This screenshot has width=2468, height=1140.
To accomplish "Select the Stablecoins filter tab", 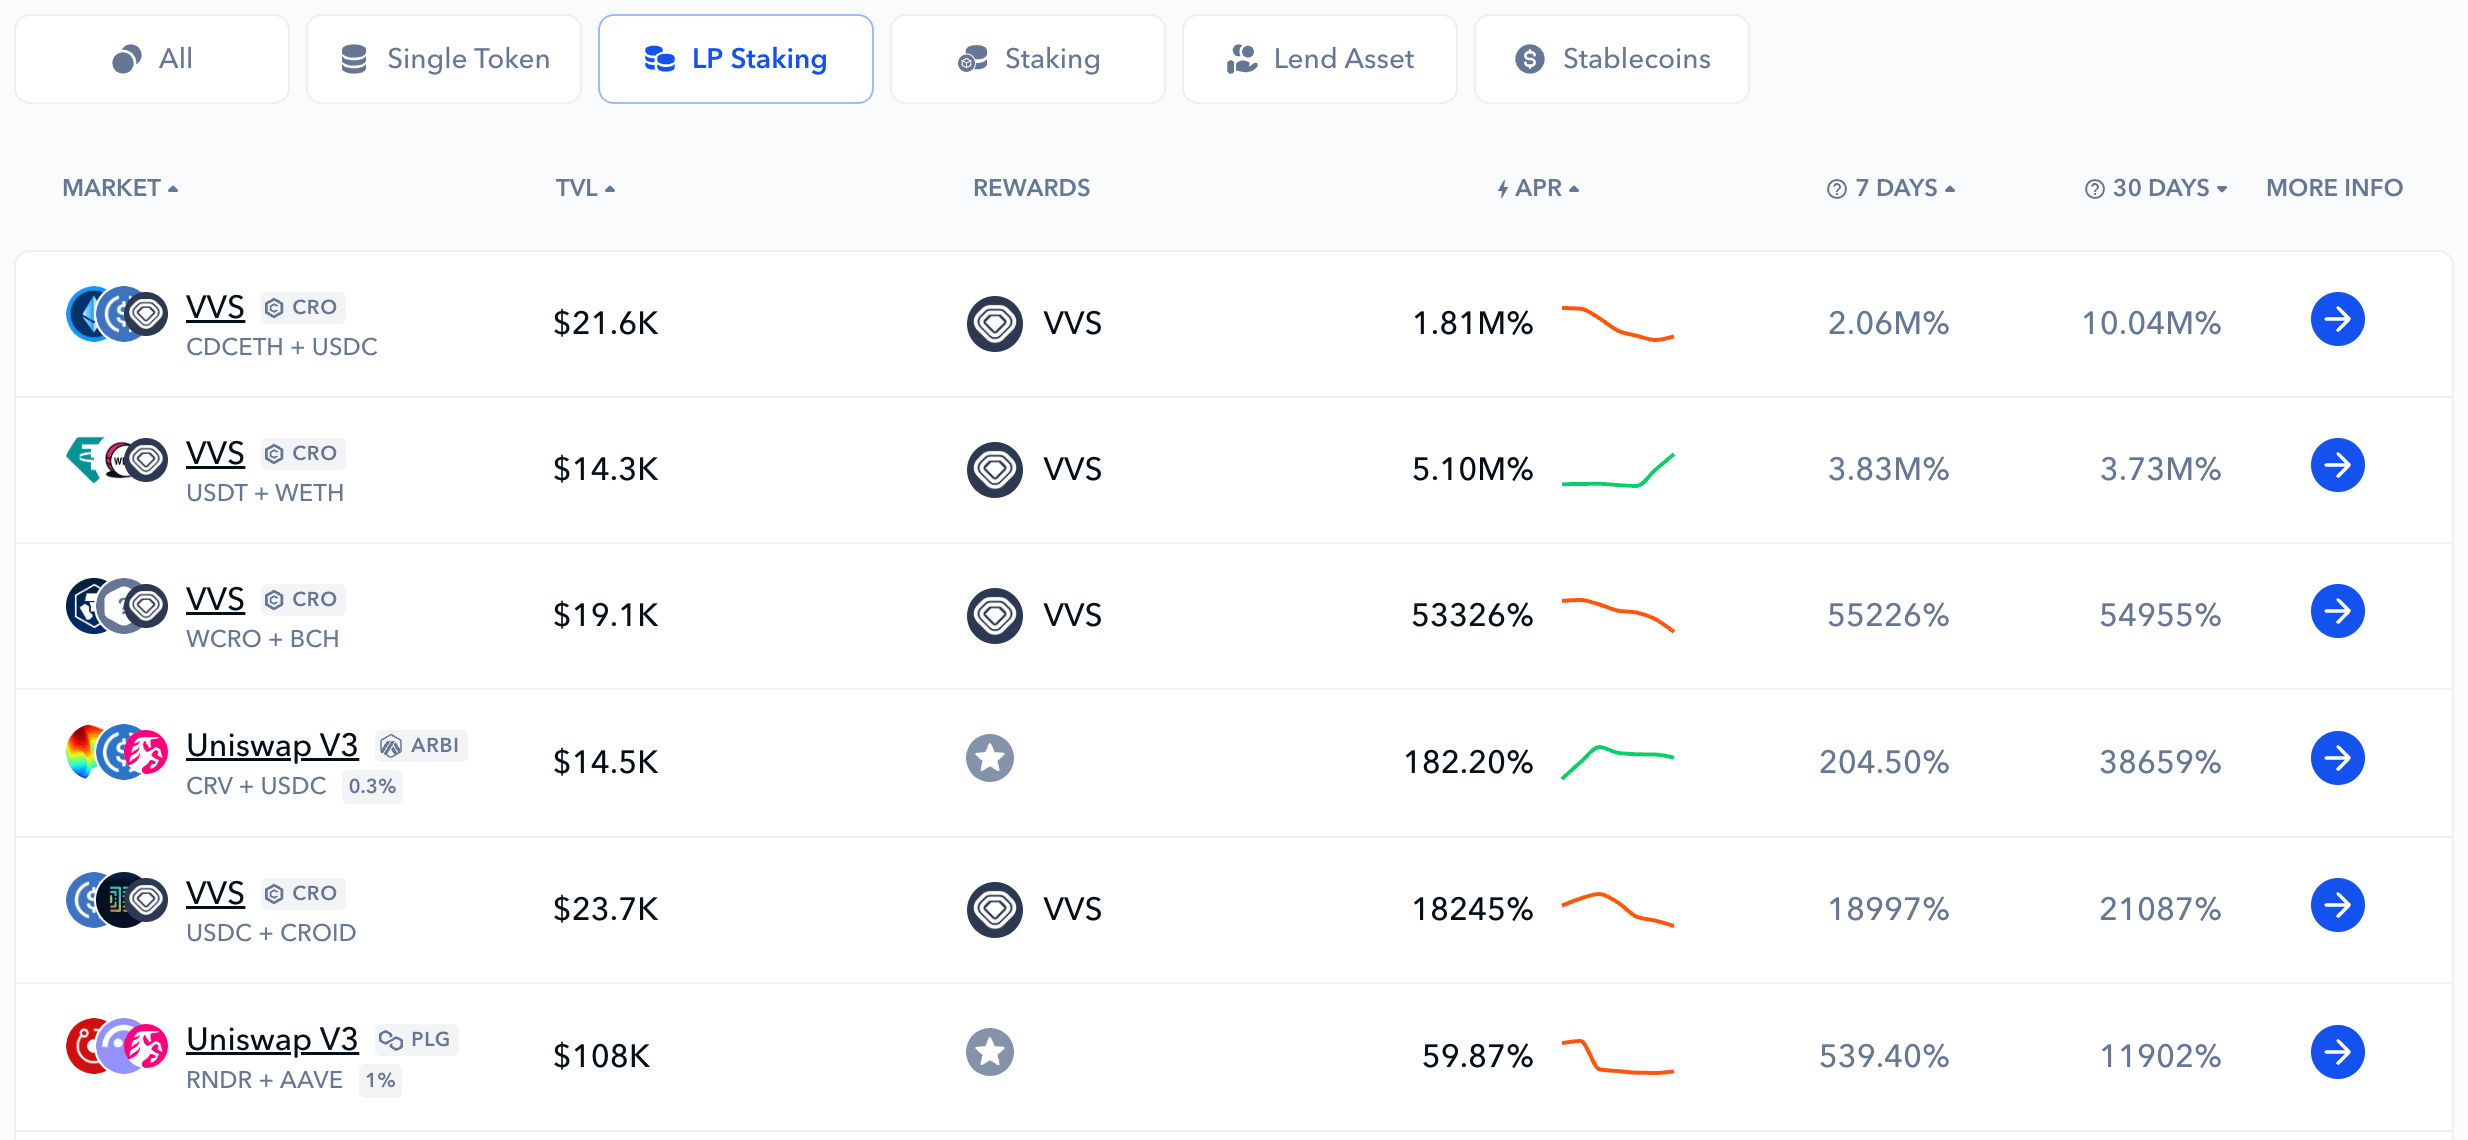I will pos(1612,59).
